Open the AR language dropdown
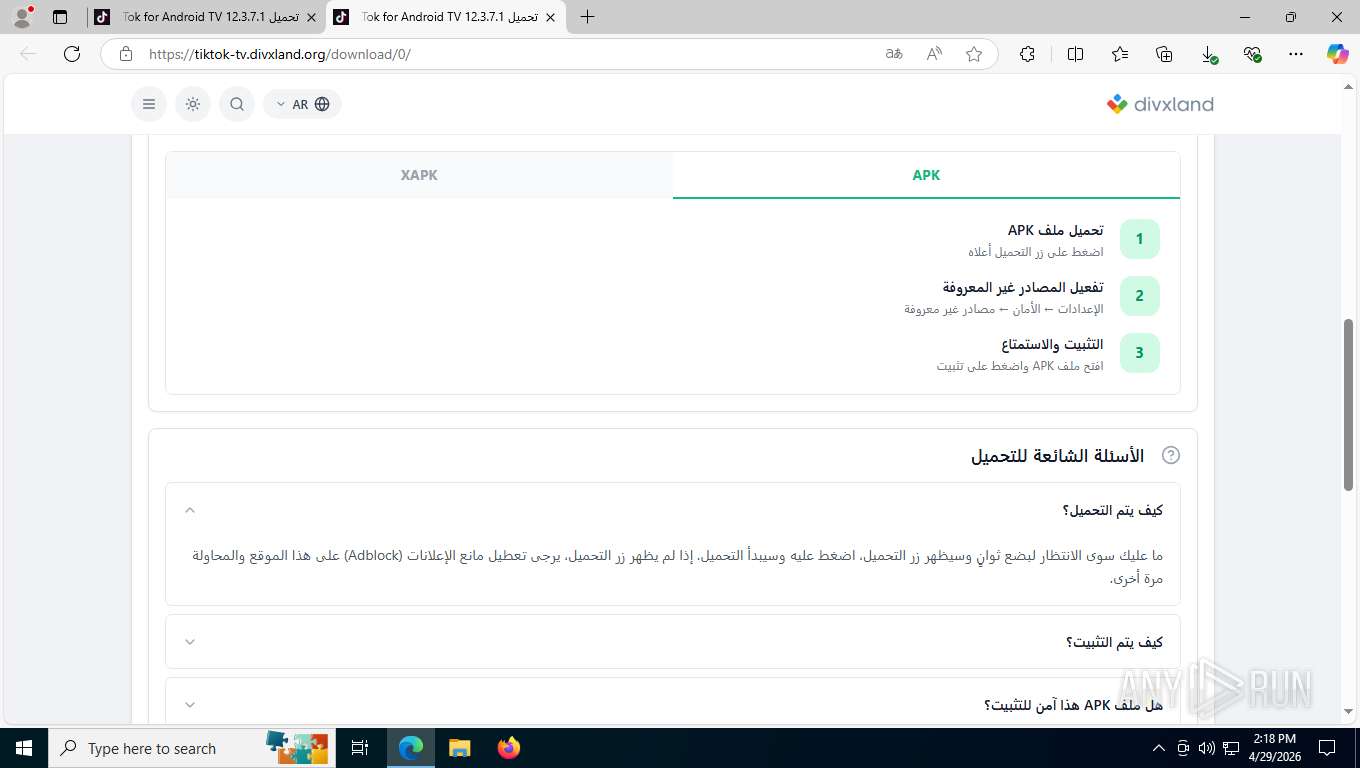 tap(302, 104)
